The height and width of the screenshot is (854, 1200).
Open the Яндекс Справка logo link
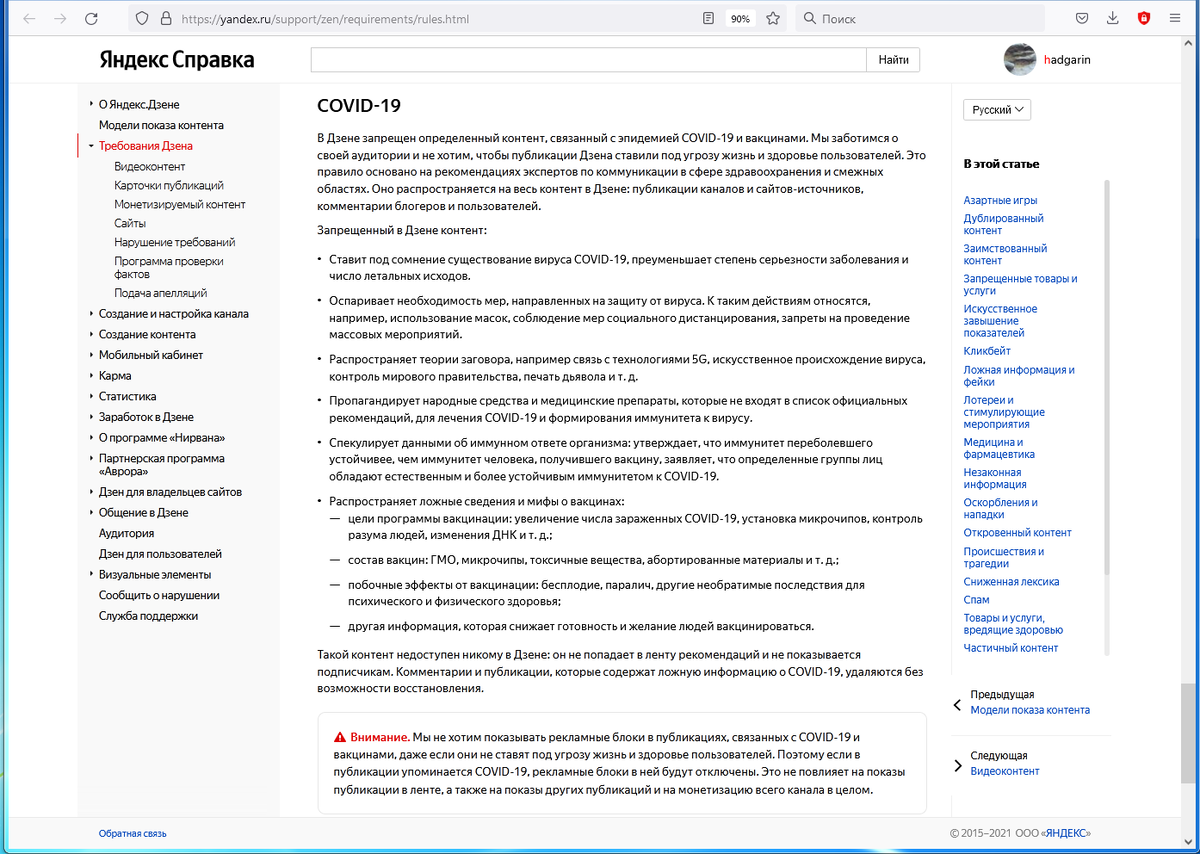click(x=176, y=60)
